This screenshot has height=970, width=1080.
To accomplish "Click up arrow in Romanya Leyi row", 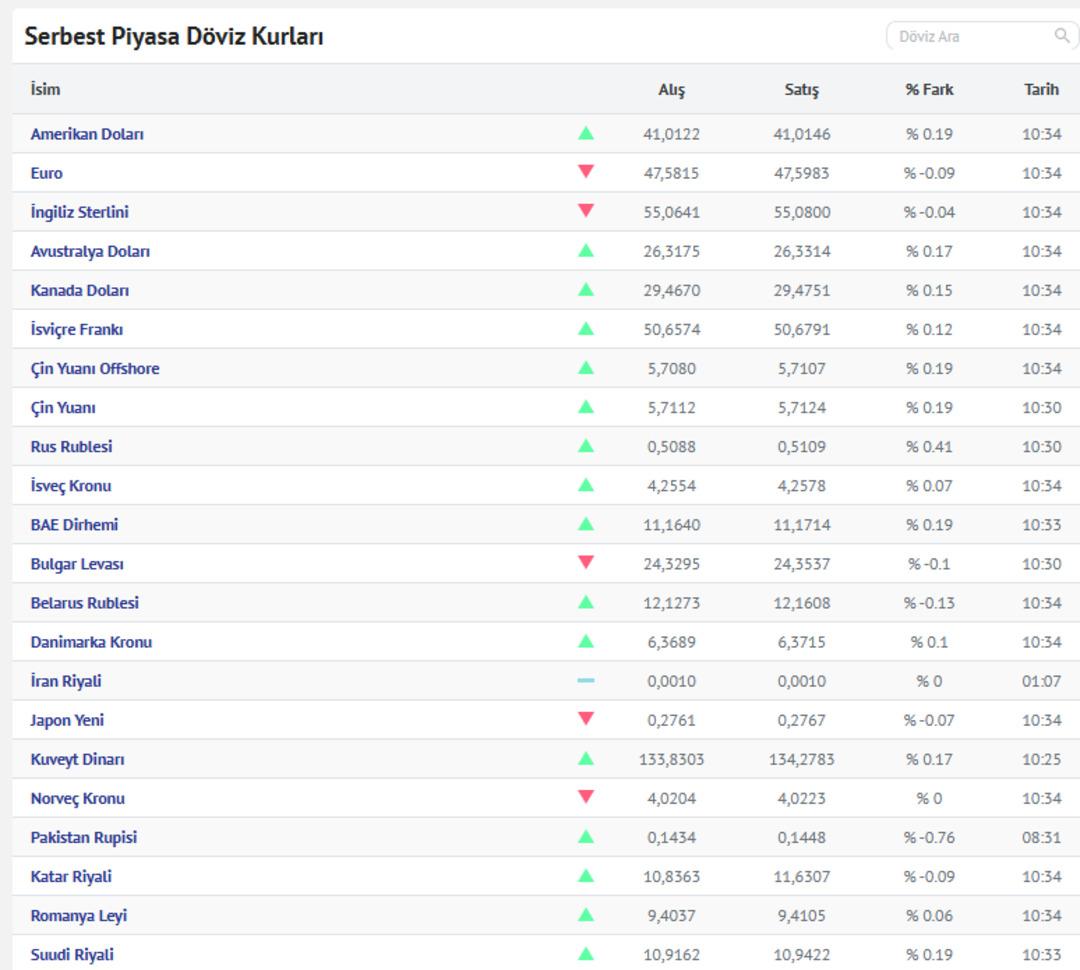I will tap(585, 915).
